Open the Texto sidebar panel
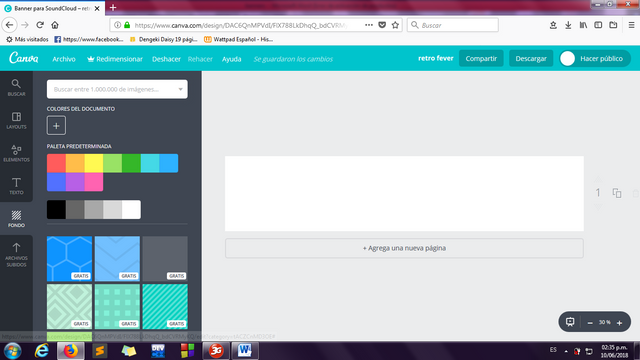Viewport: 640px width, 360px height. pos(16,186)
